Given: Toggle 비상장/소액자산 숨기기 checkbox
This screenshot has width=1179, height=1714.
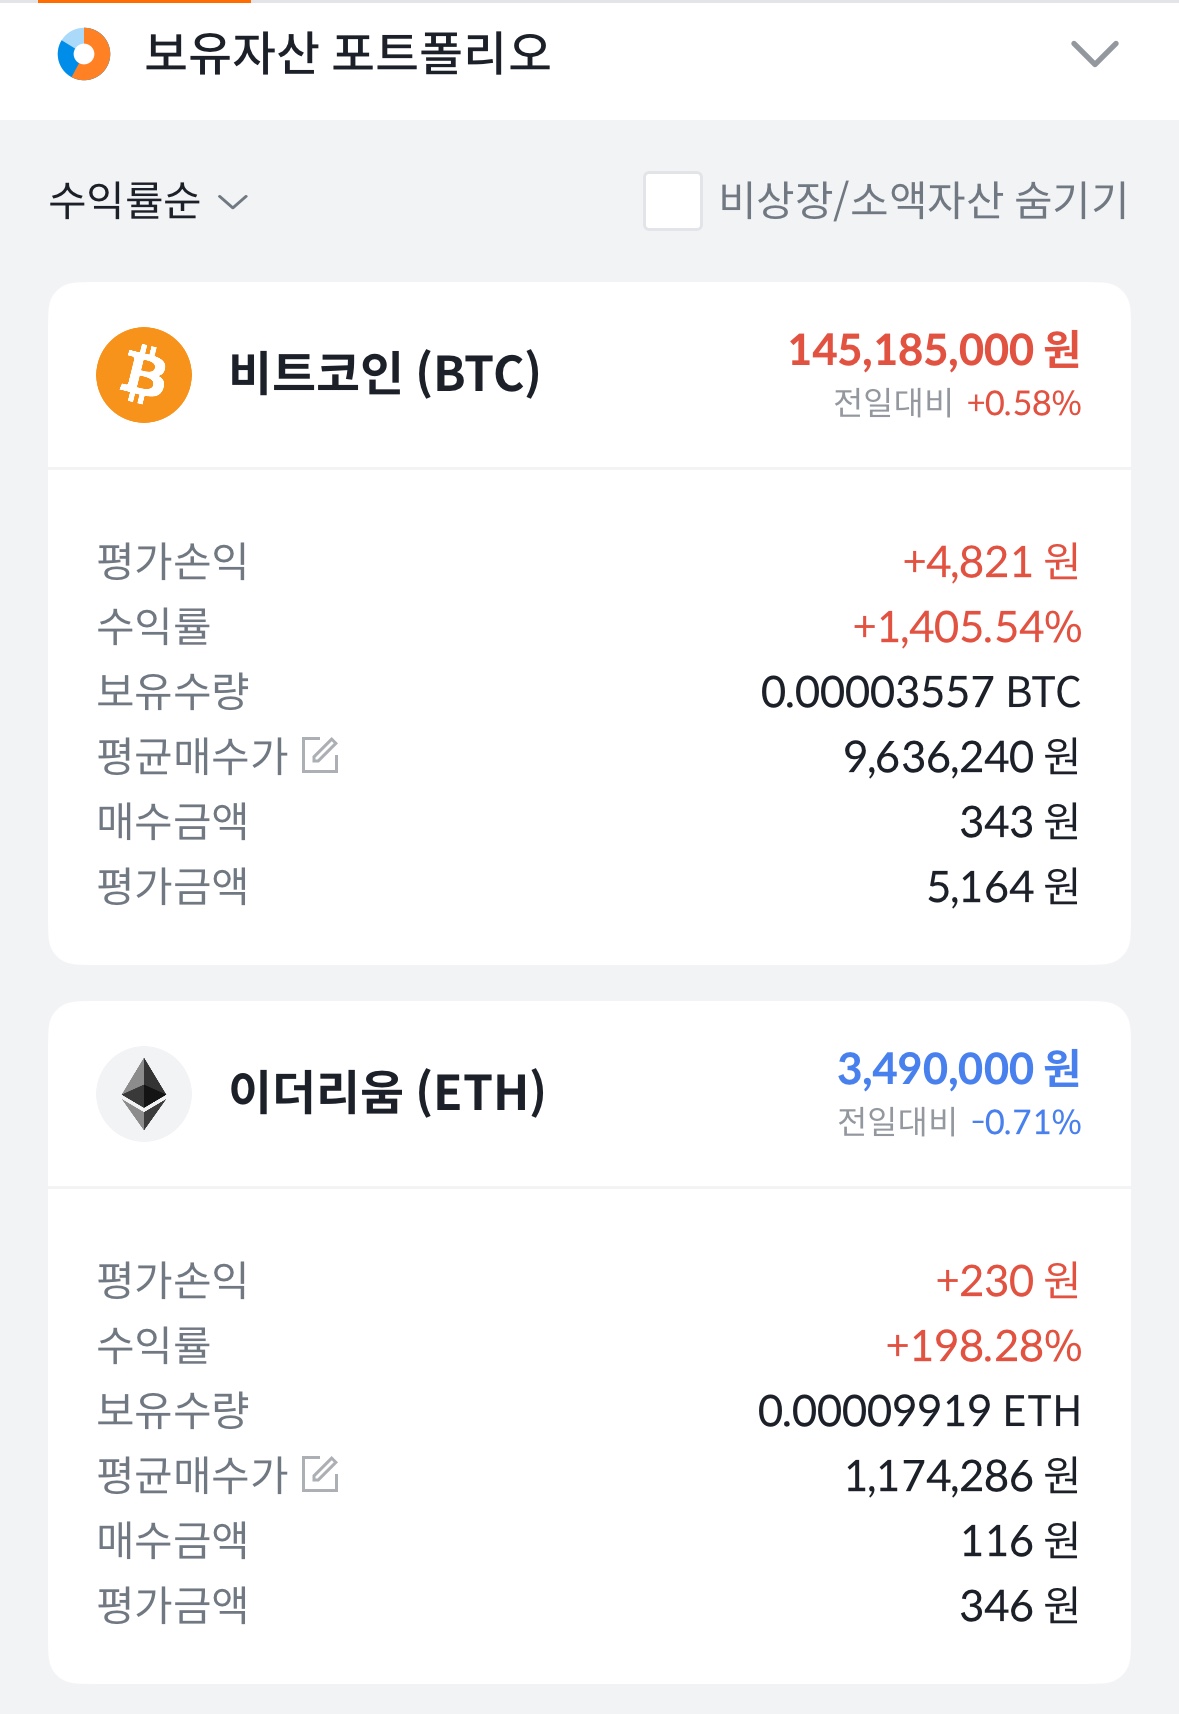Looking at the screenshot, I should [672, 201].
